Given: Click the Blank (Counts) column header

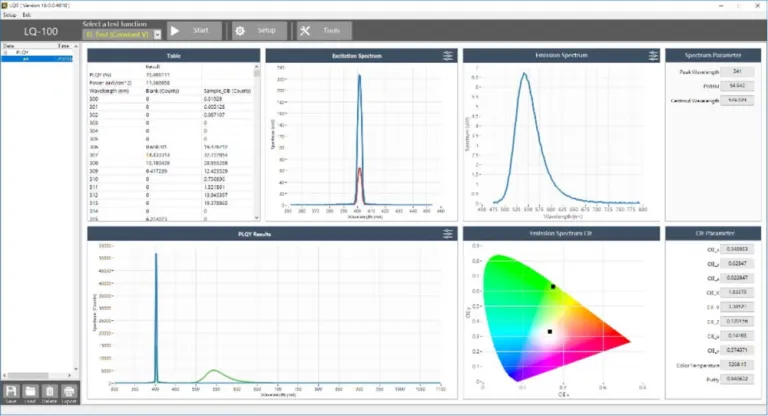Looking at the screenshot, I should (162, 91).
